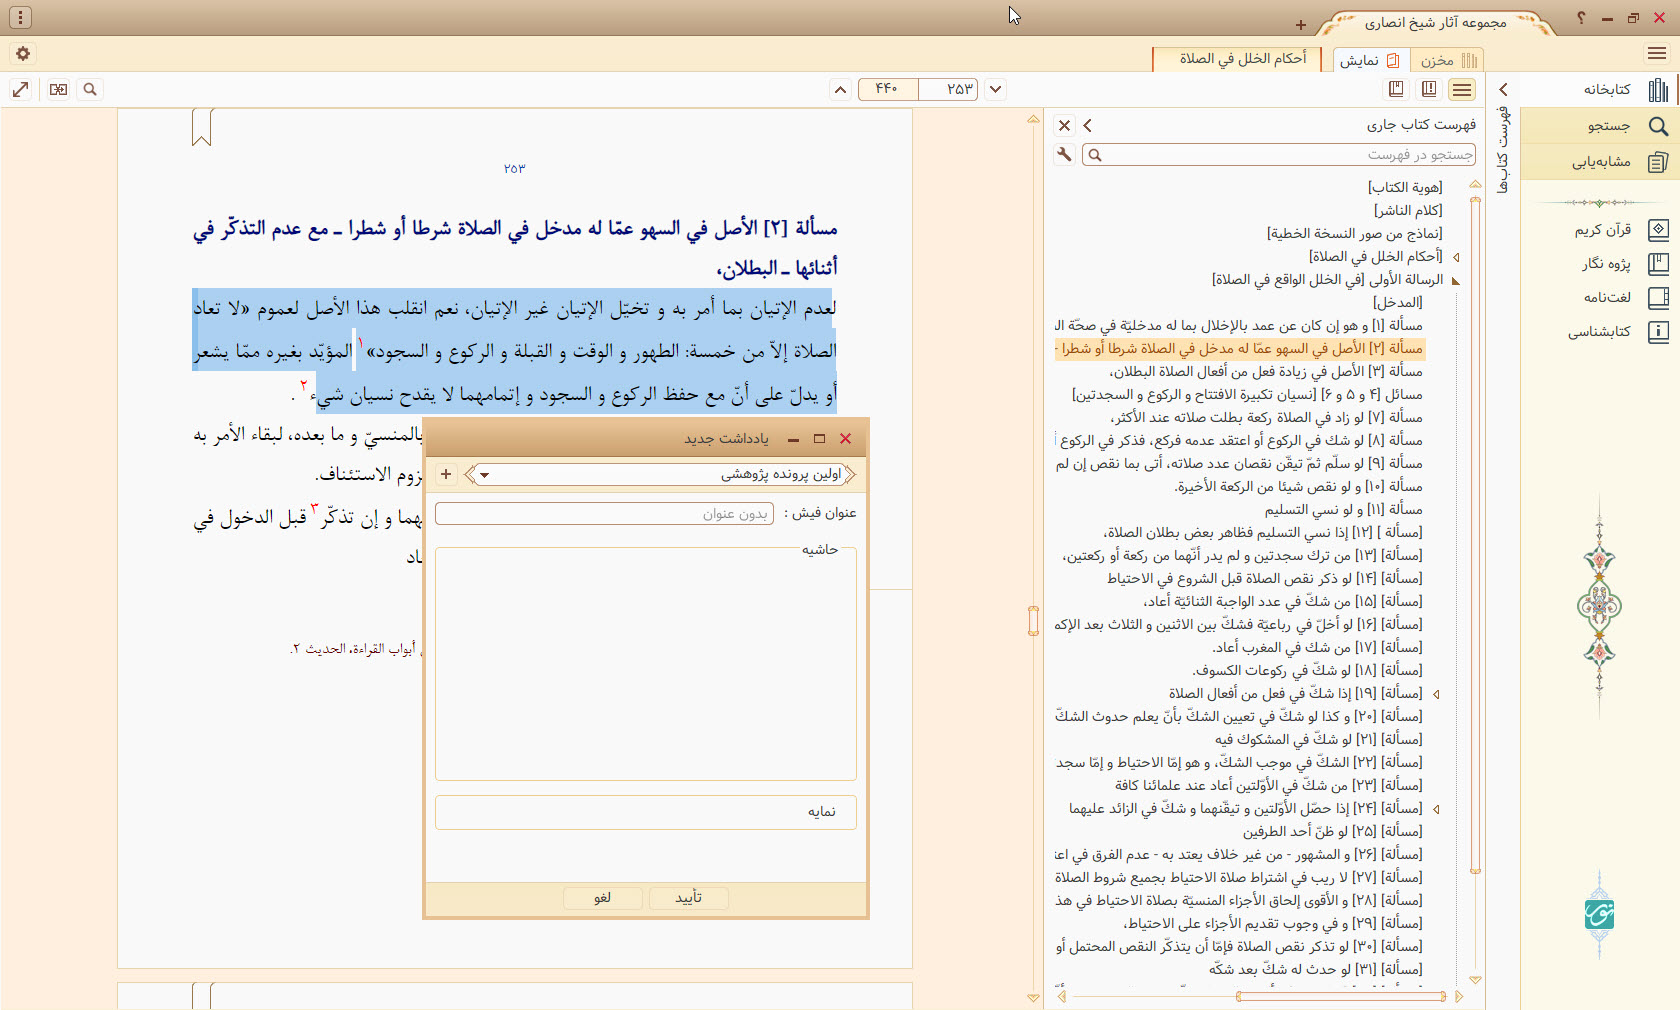Add a new tab with plus
This screenshot has width=1680, height=1010.
tap(1300, 25)
